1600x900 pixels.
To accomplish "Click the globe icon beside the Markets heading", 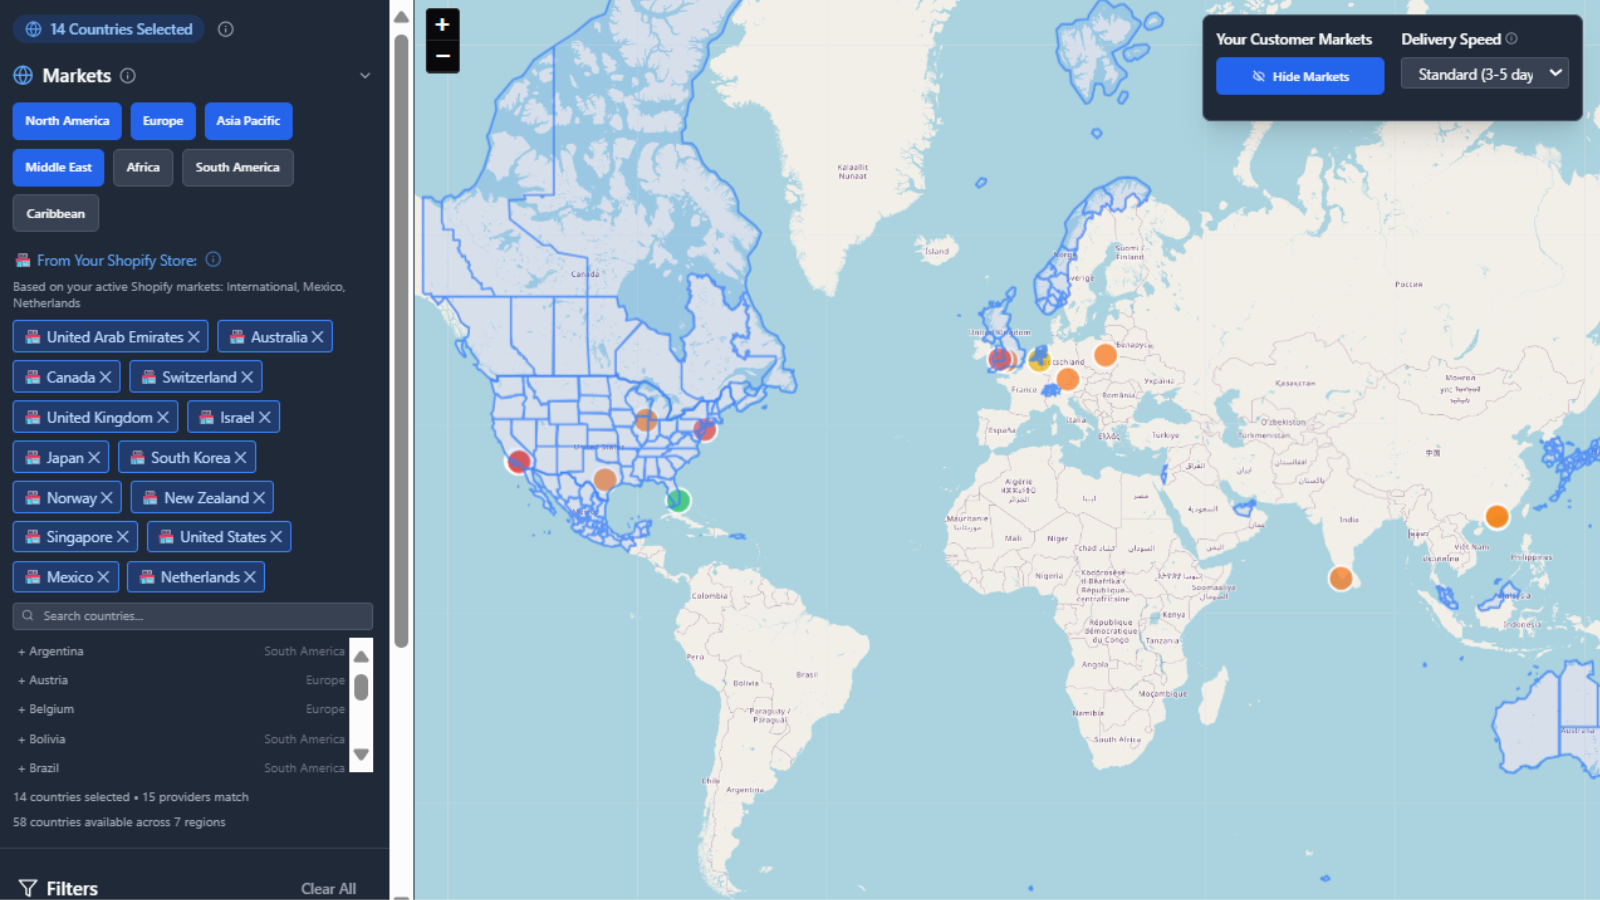I will coord(22,75).
